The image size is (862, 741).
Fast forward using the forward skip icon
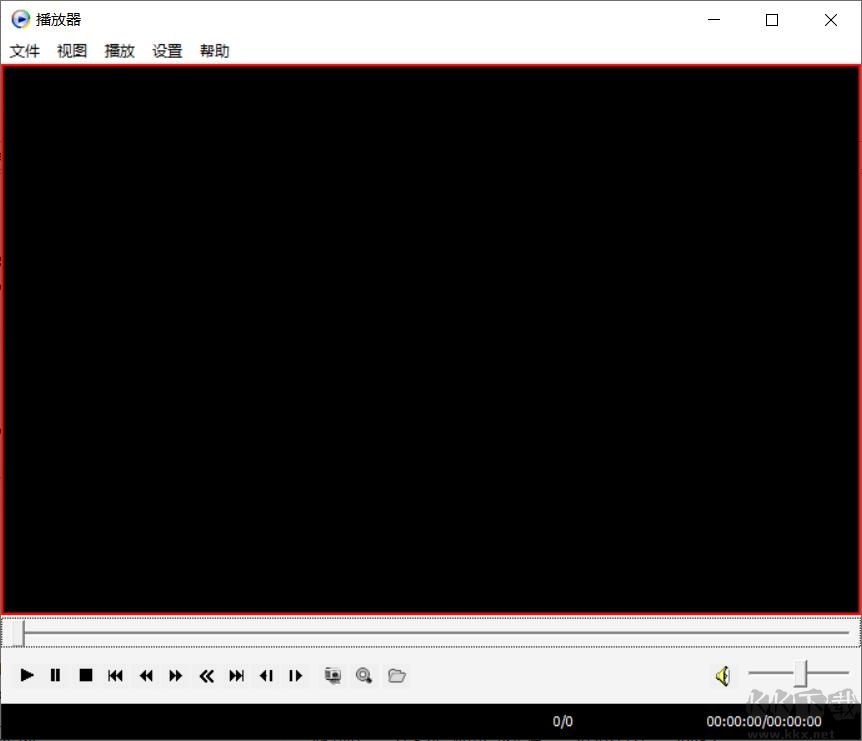point(175,675)
